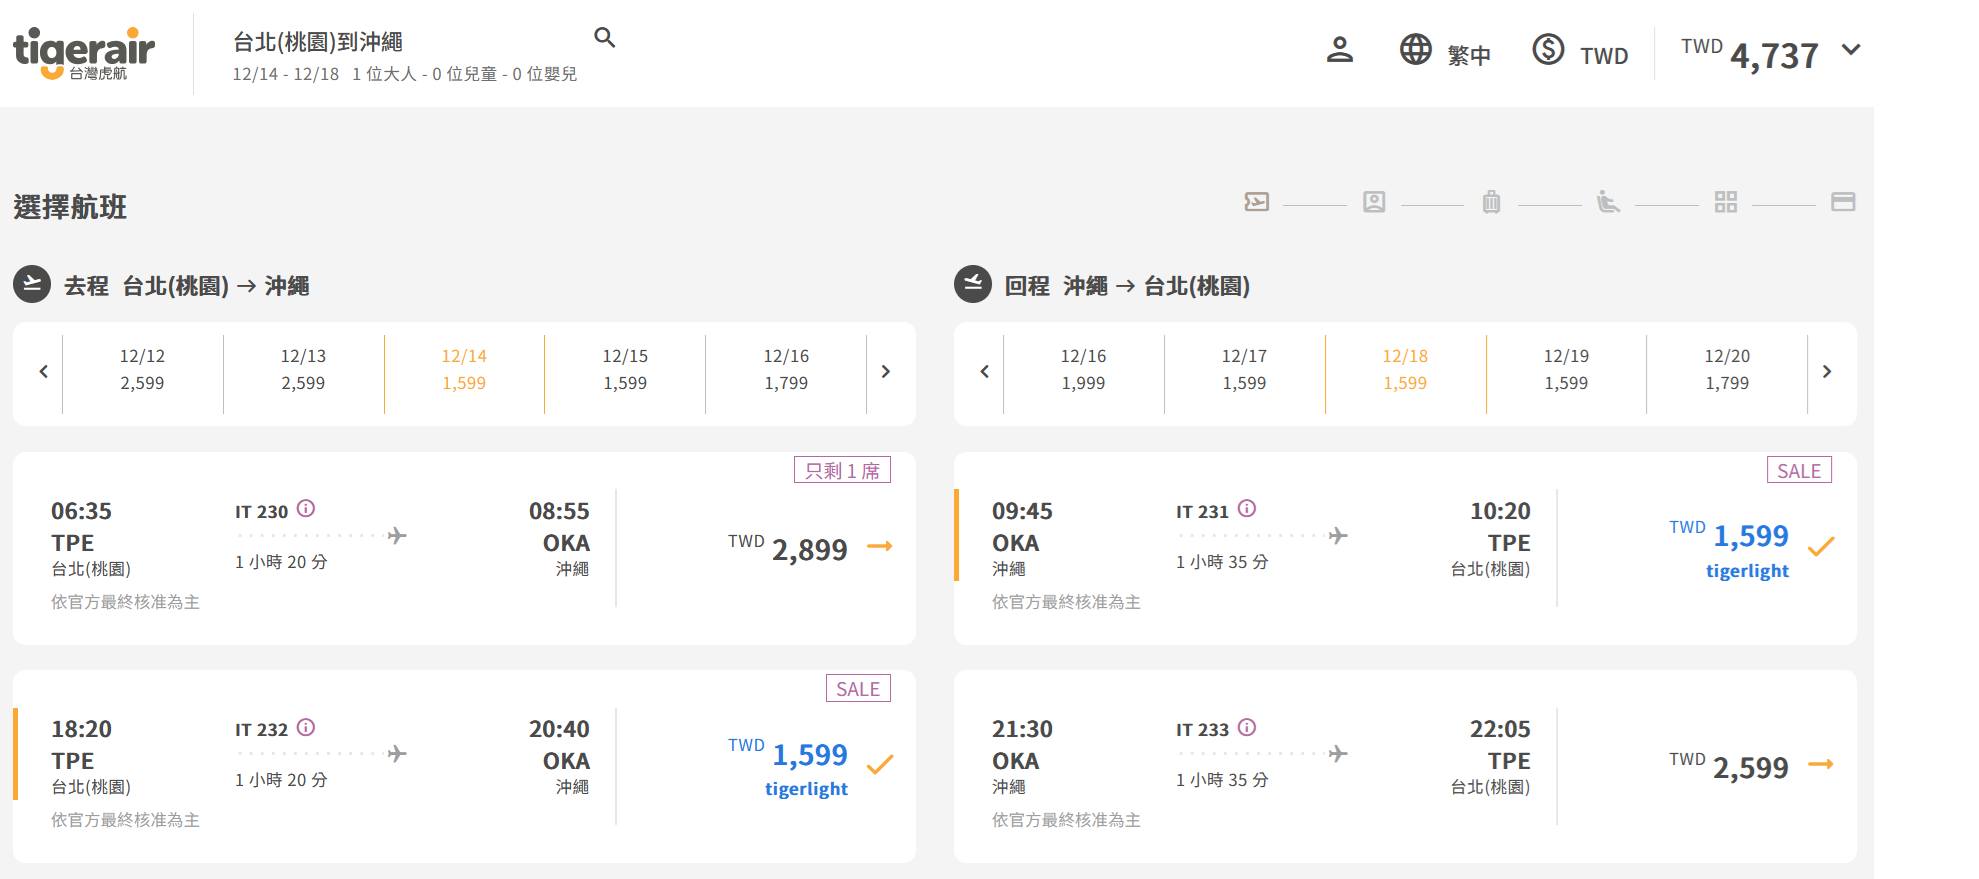The width and height of the screenshot is (1979, 879).
Task: Click info icon next to IT 233
Action: 1247,727
